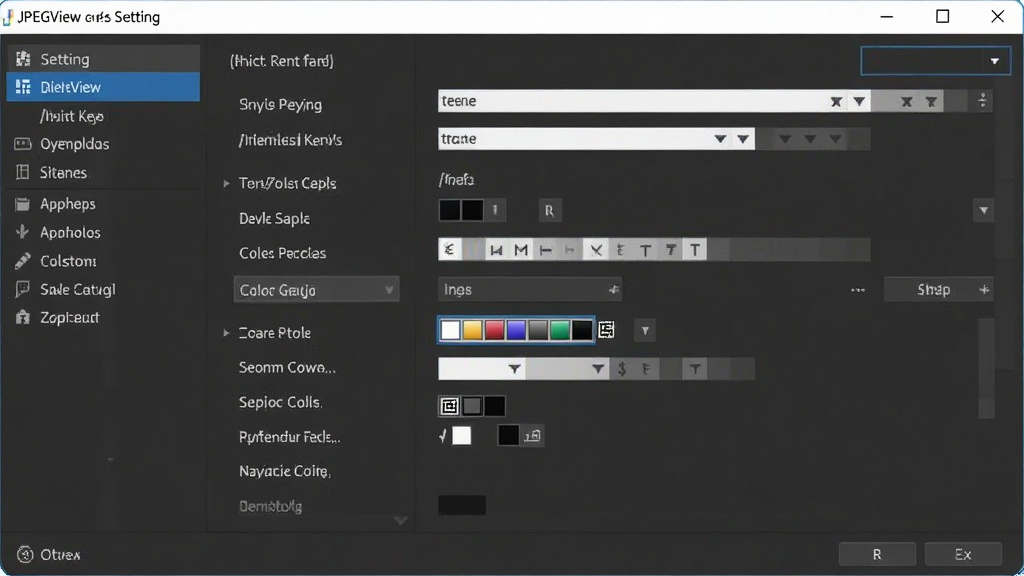Open the Setting sidebar item

103,59
